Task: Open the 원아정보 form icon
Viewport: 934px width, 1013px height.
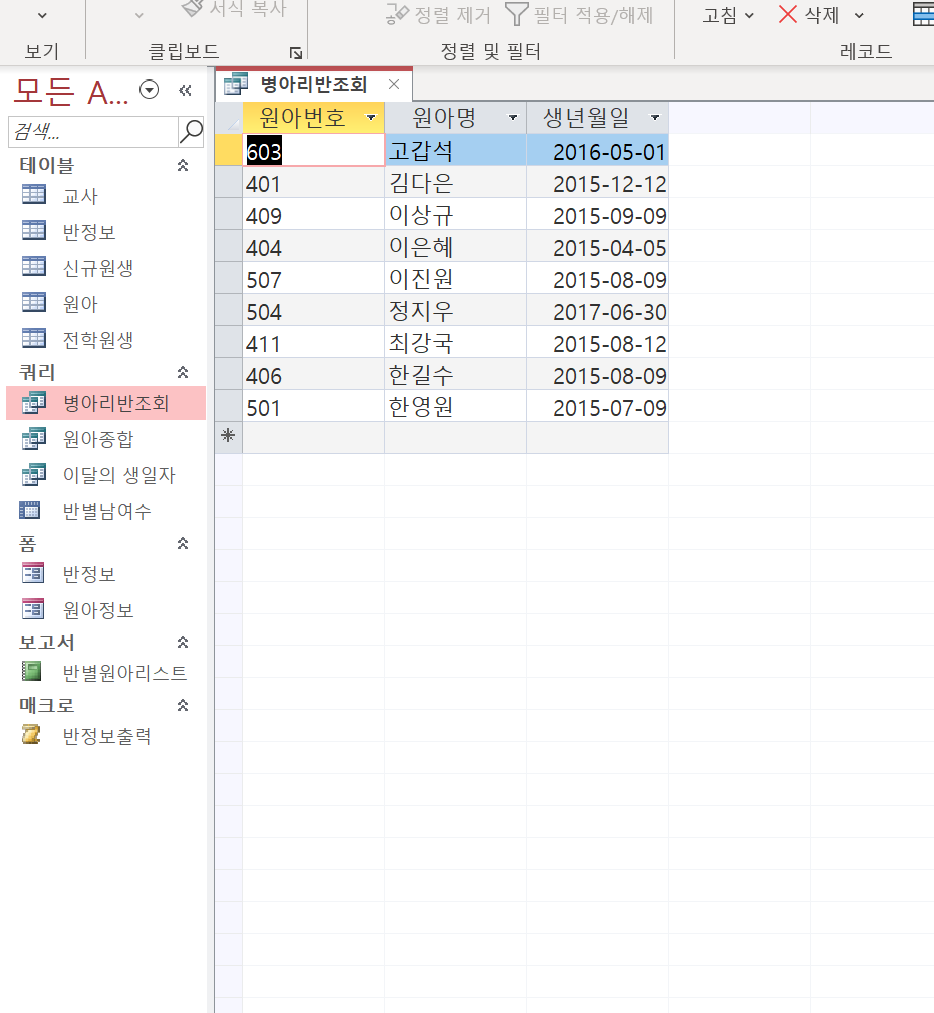Action: pos(33,609)
